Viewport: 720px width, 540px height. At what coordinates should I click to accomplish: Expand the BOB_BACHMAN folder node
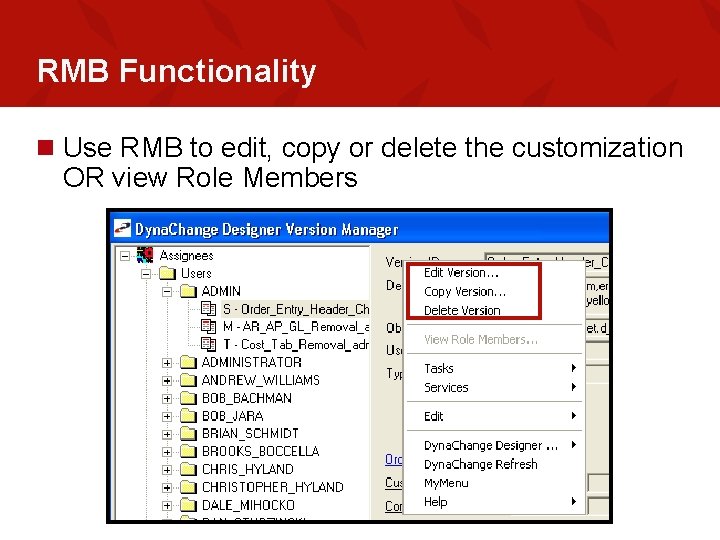(167, 399)
